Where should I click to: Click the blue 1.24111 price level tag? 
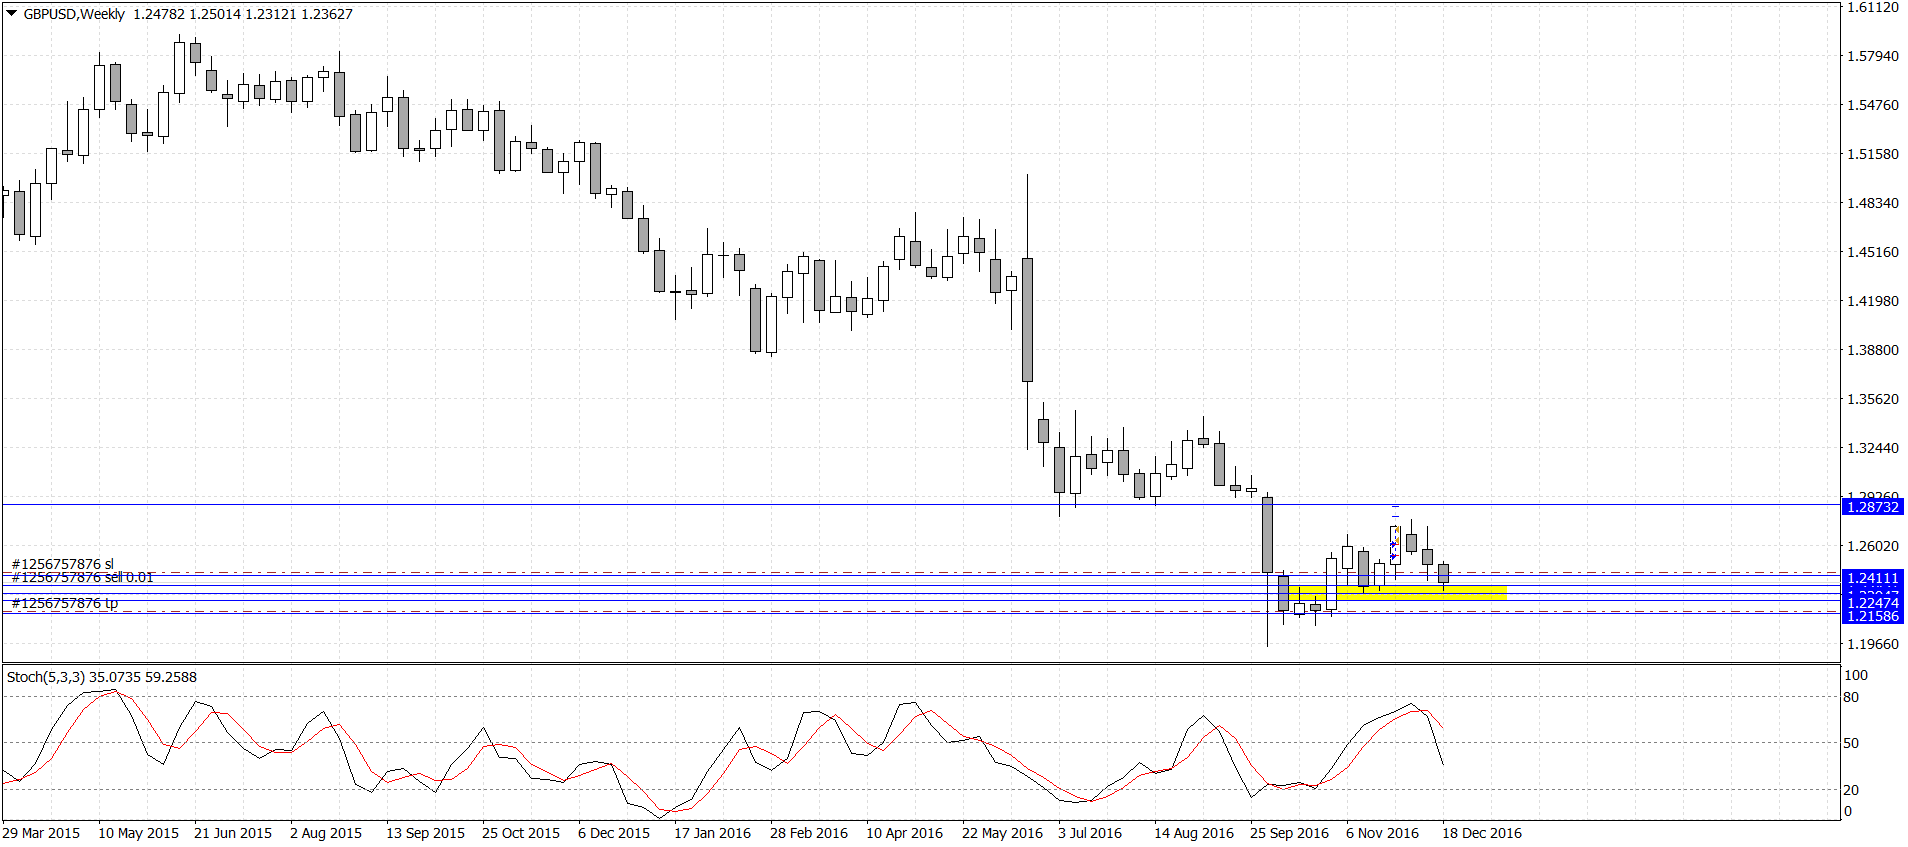coord(1872,578)
